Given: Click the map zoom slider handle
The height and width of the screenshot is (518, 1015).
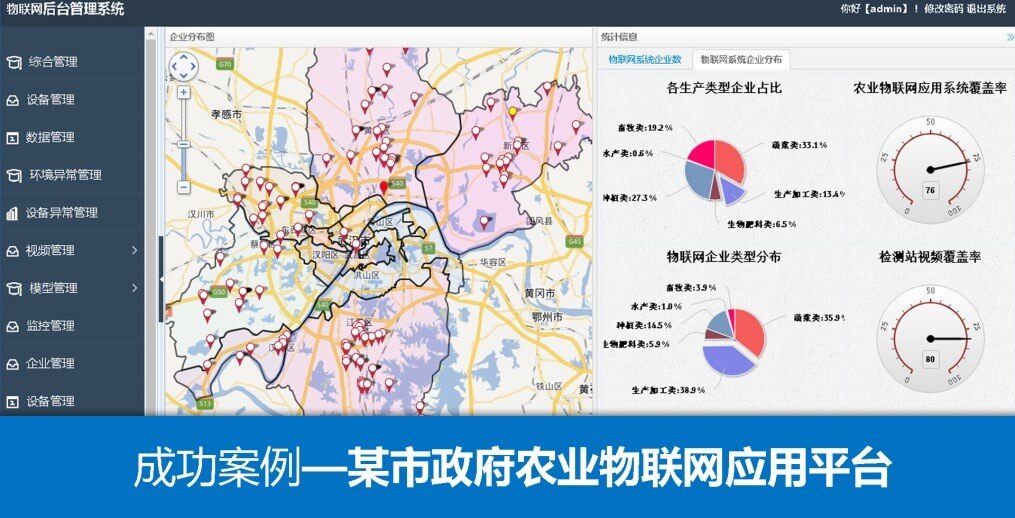Looking at the screenshot, I should (x=184, y=145).
